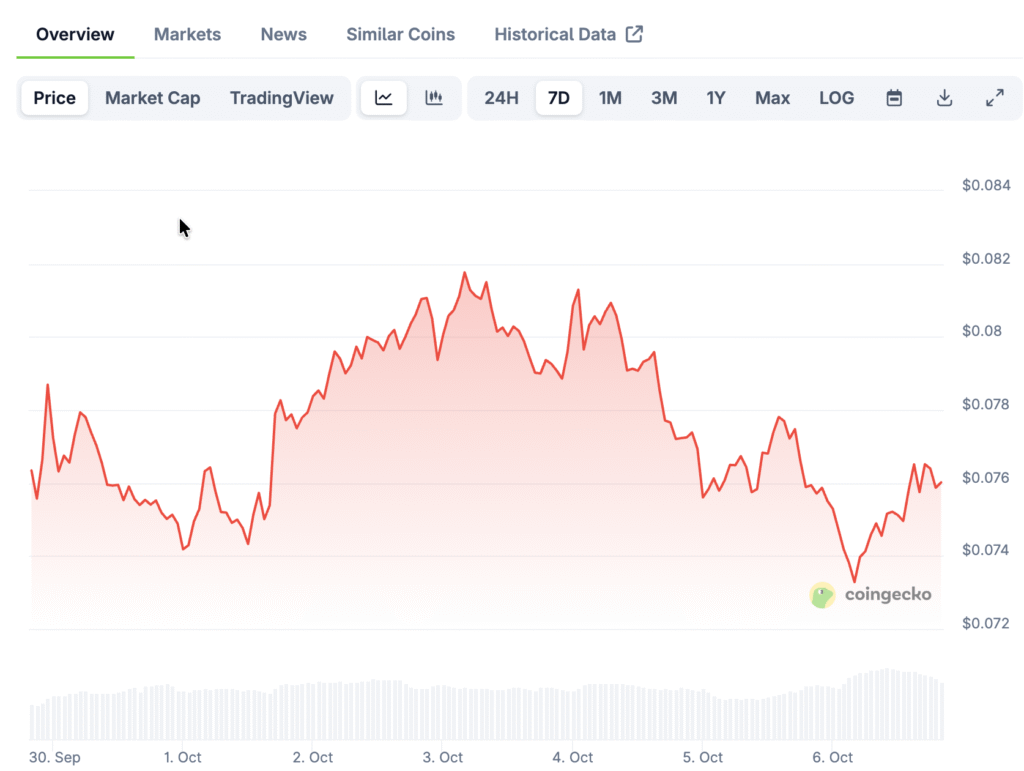The width and height of the screenshot is (1024, 771).
Task: Choose the 1Y time range
Action: [716, 98]
